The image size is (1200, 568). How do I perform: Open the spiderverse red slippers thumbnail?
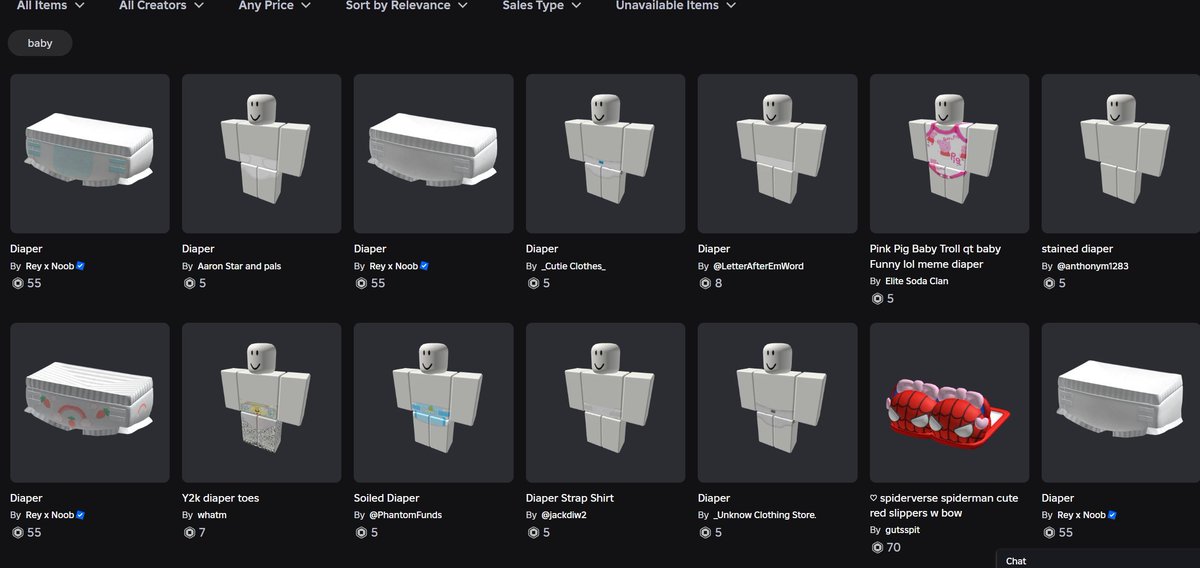click(950, 402)
